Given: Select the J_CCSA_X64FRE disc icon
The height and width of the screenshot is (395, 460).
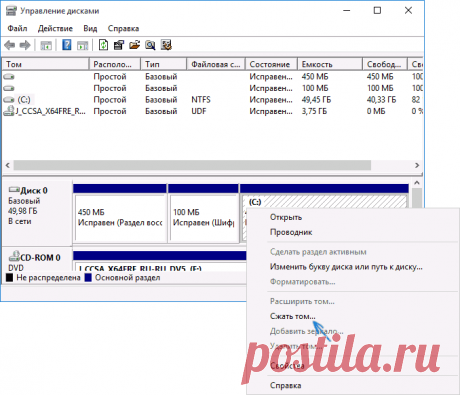Looking at the screenshot, I should coord(9,111).
